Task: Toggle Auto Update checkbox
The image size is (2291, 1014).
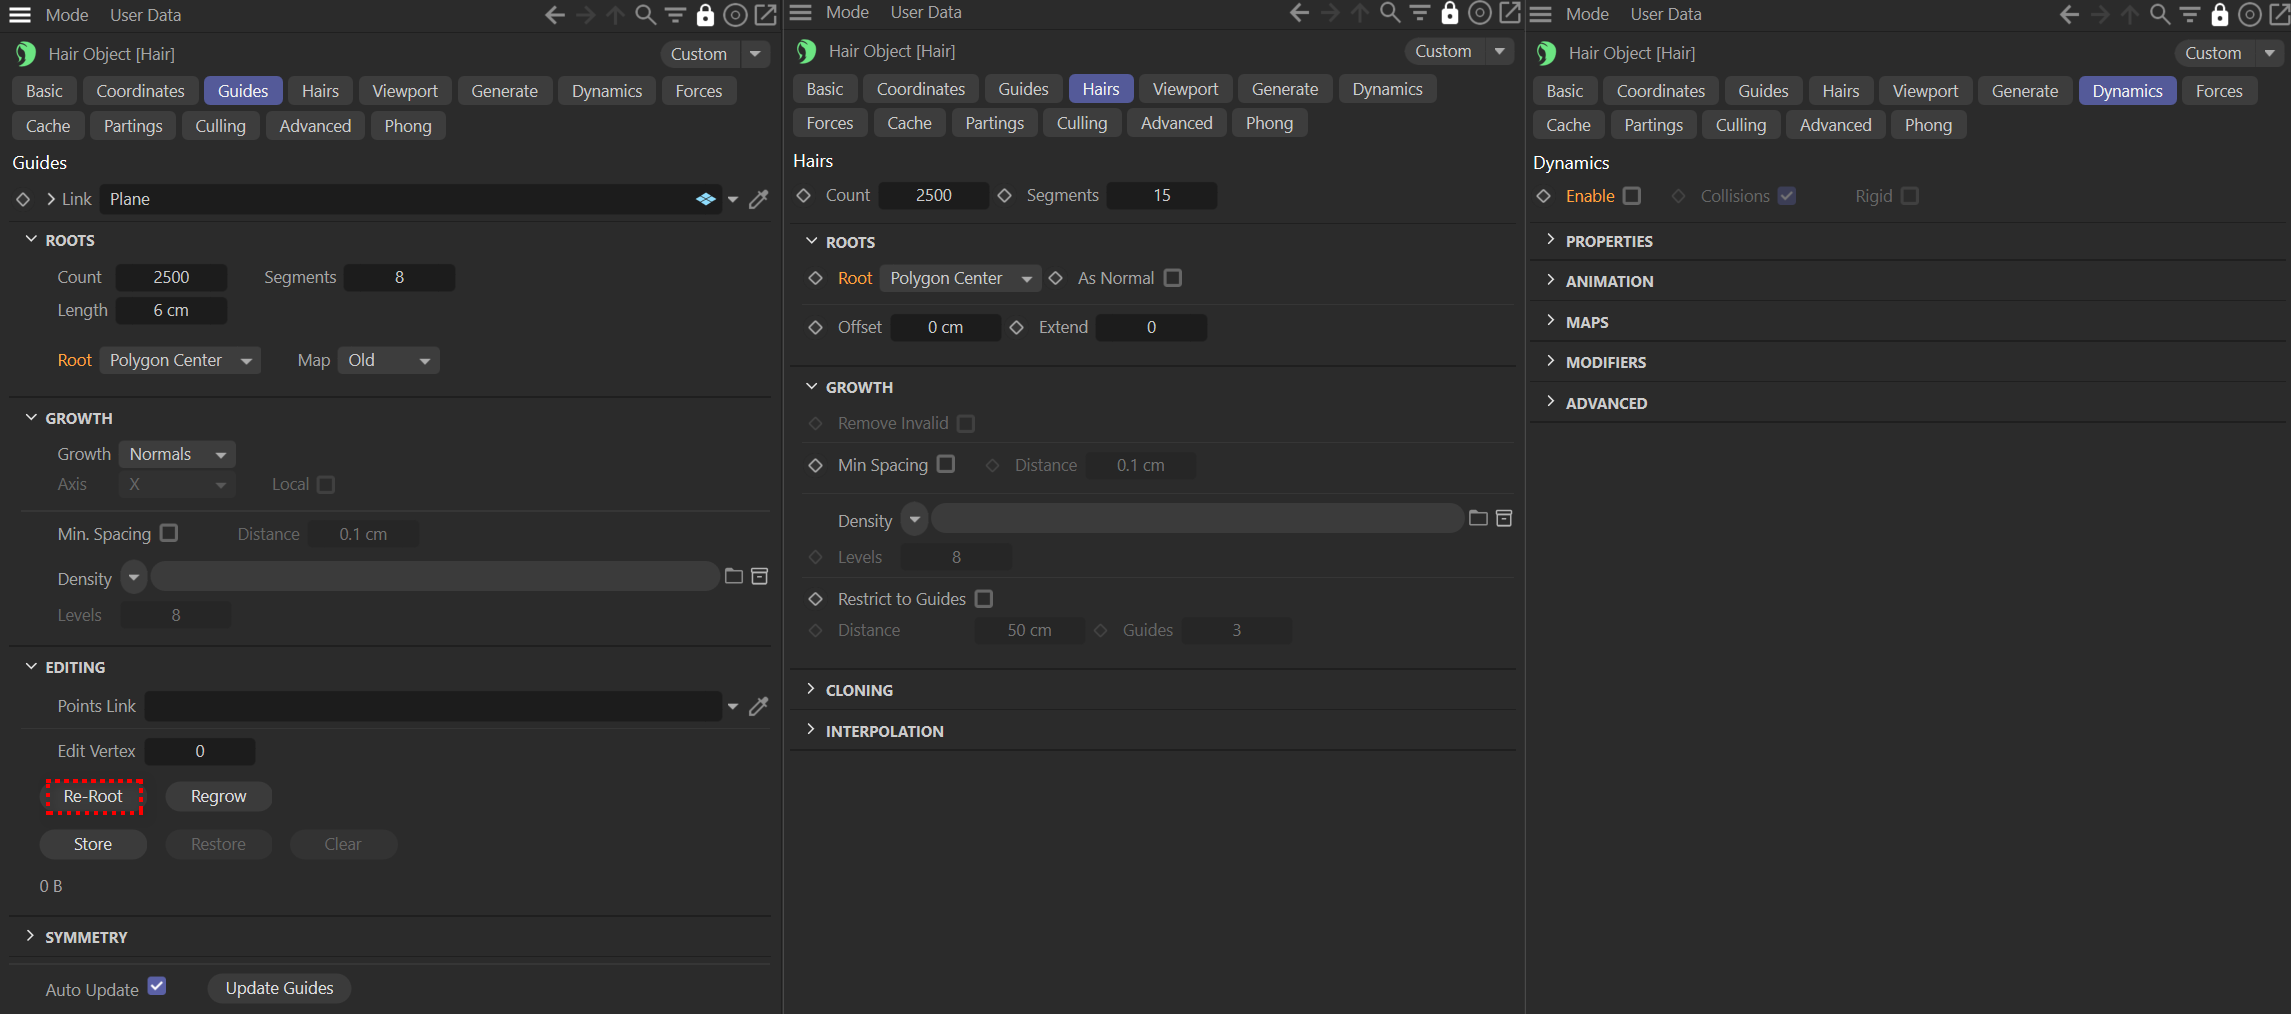Action: [x=157, y=986]
